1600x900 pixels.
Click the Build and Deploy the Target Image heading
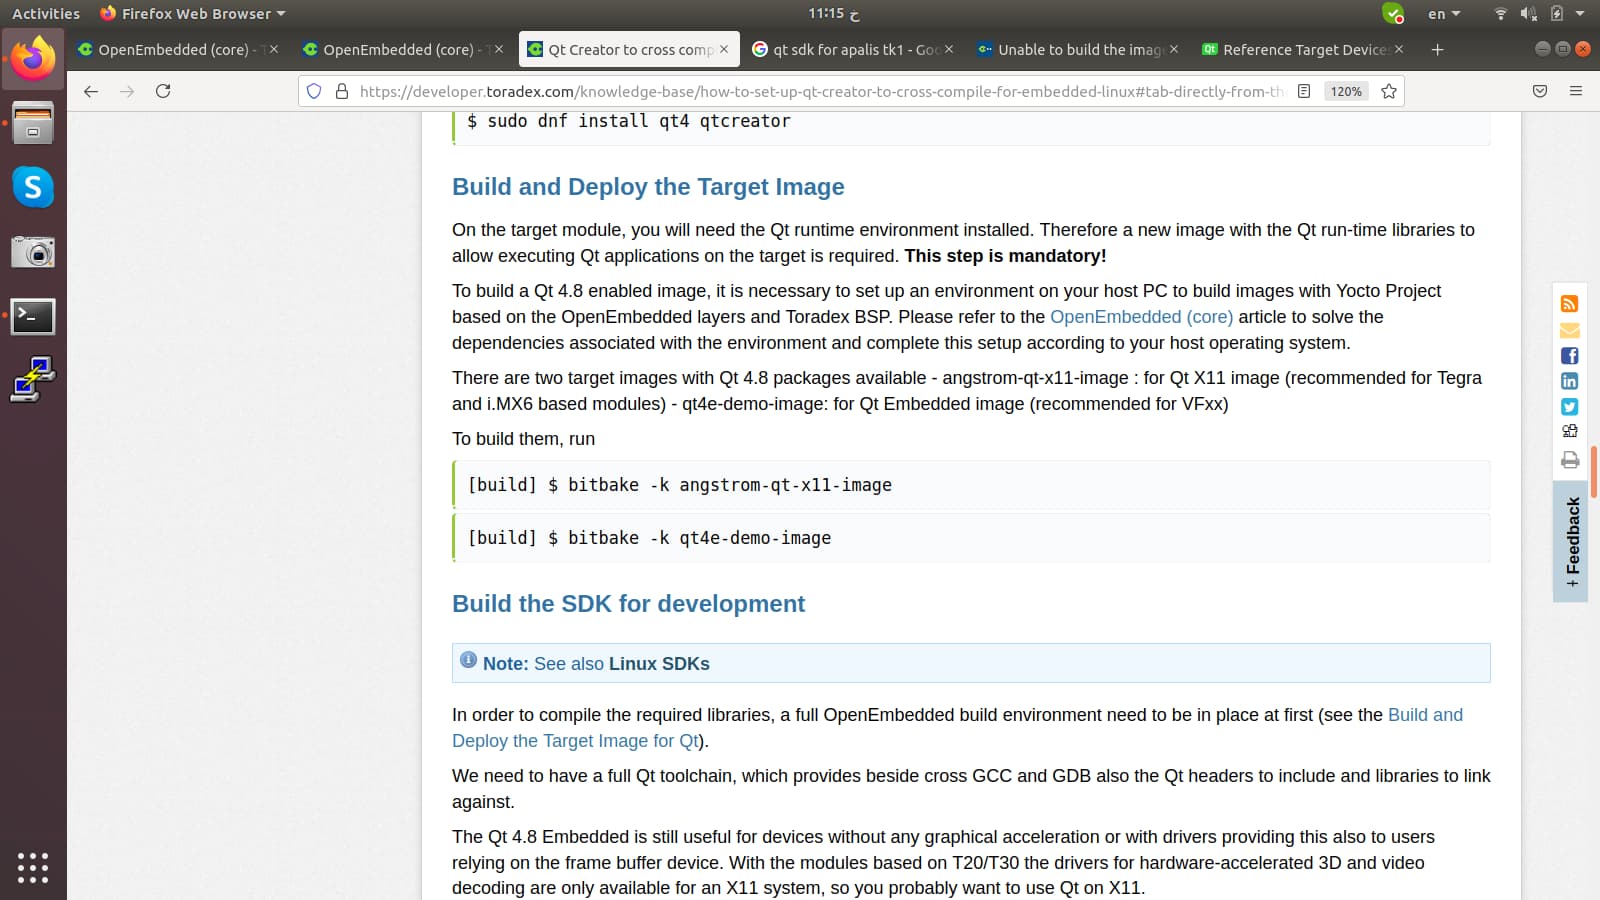(648, 187)
